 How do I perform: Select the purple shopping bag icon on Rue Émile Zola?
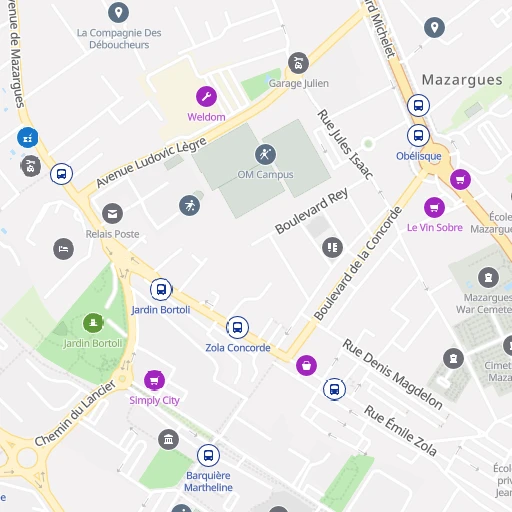pos(306,365)
